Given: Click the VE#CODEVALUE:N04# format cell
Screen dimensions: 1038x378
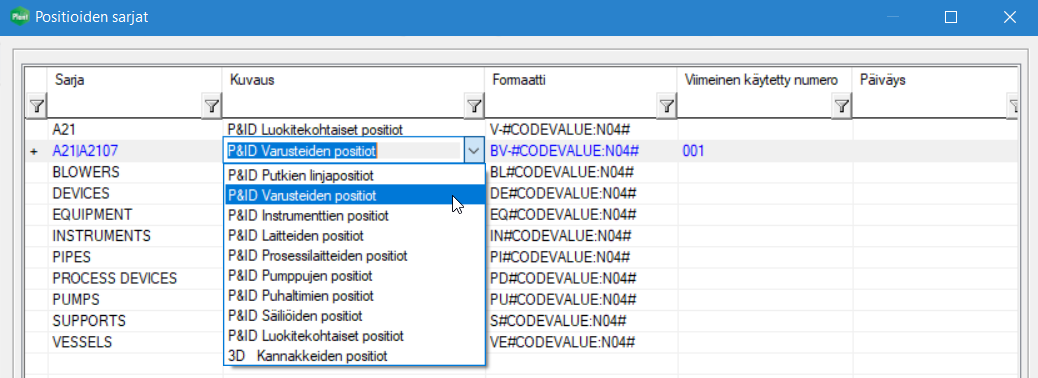Looking at the screenshot, I should pos(581,342).
